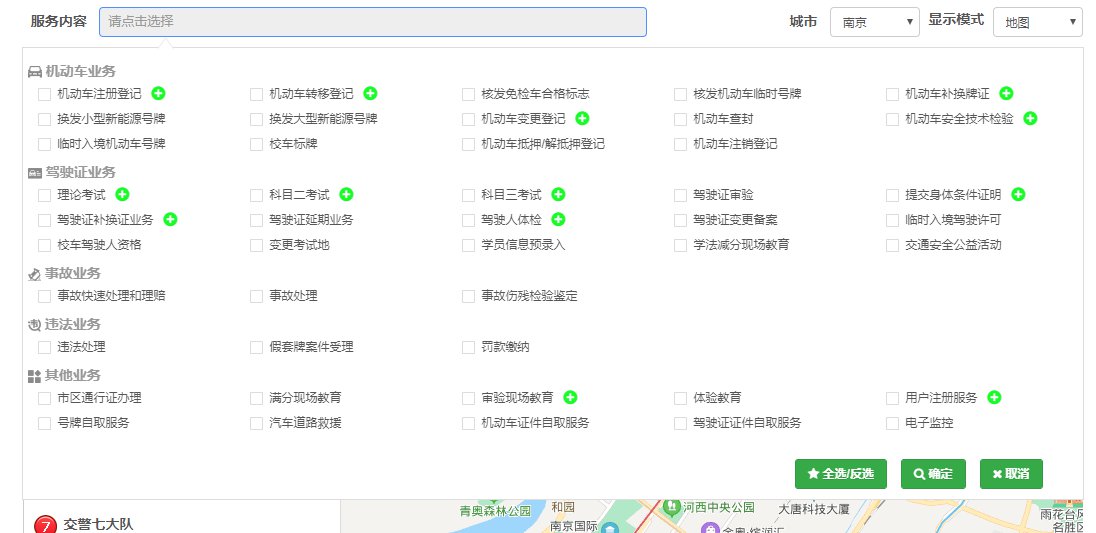Click green plus beside 理论考试
1096x533 pixels.
122,194
